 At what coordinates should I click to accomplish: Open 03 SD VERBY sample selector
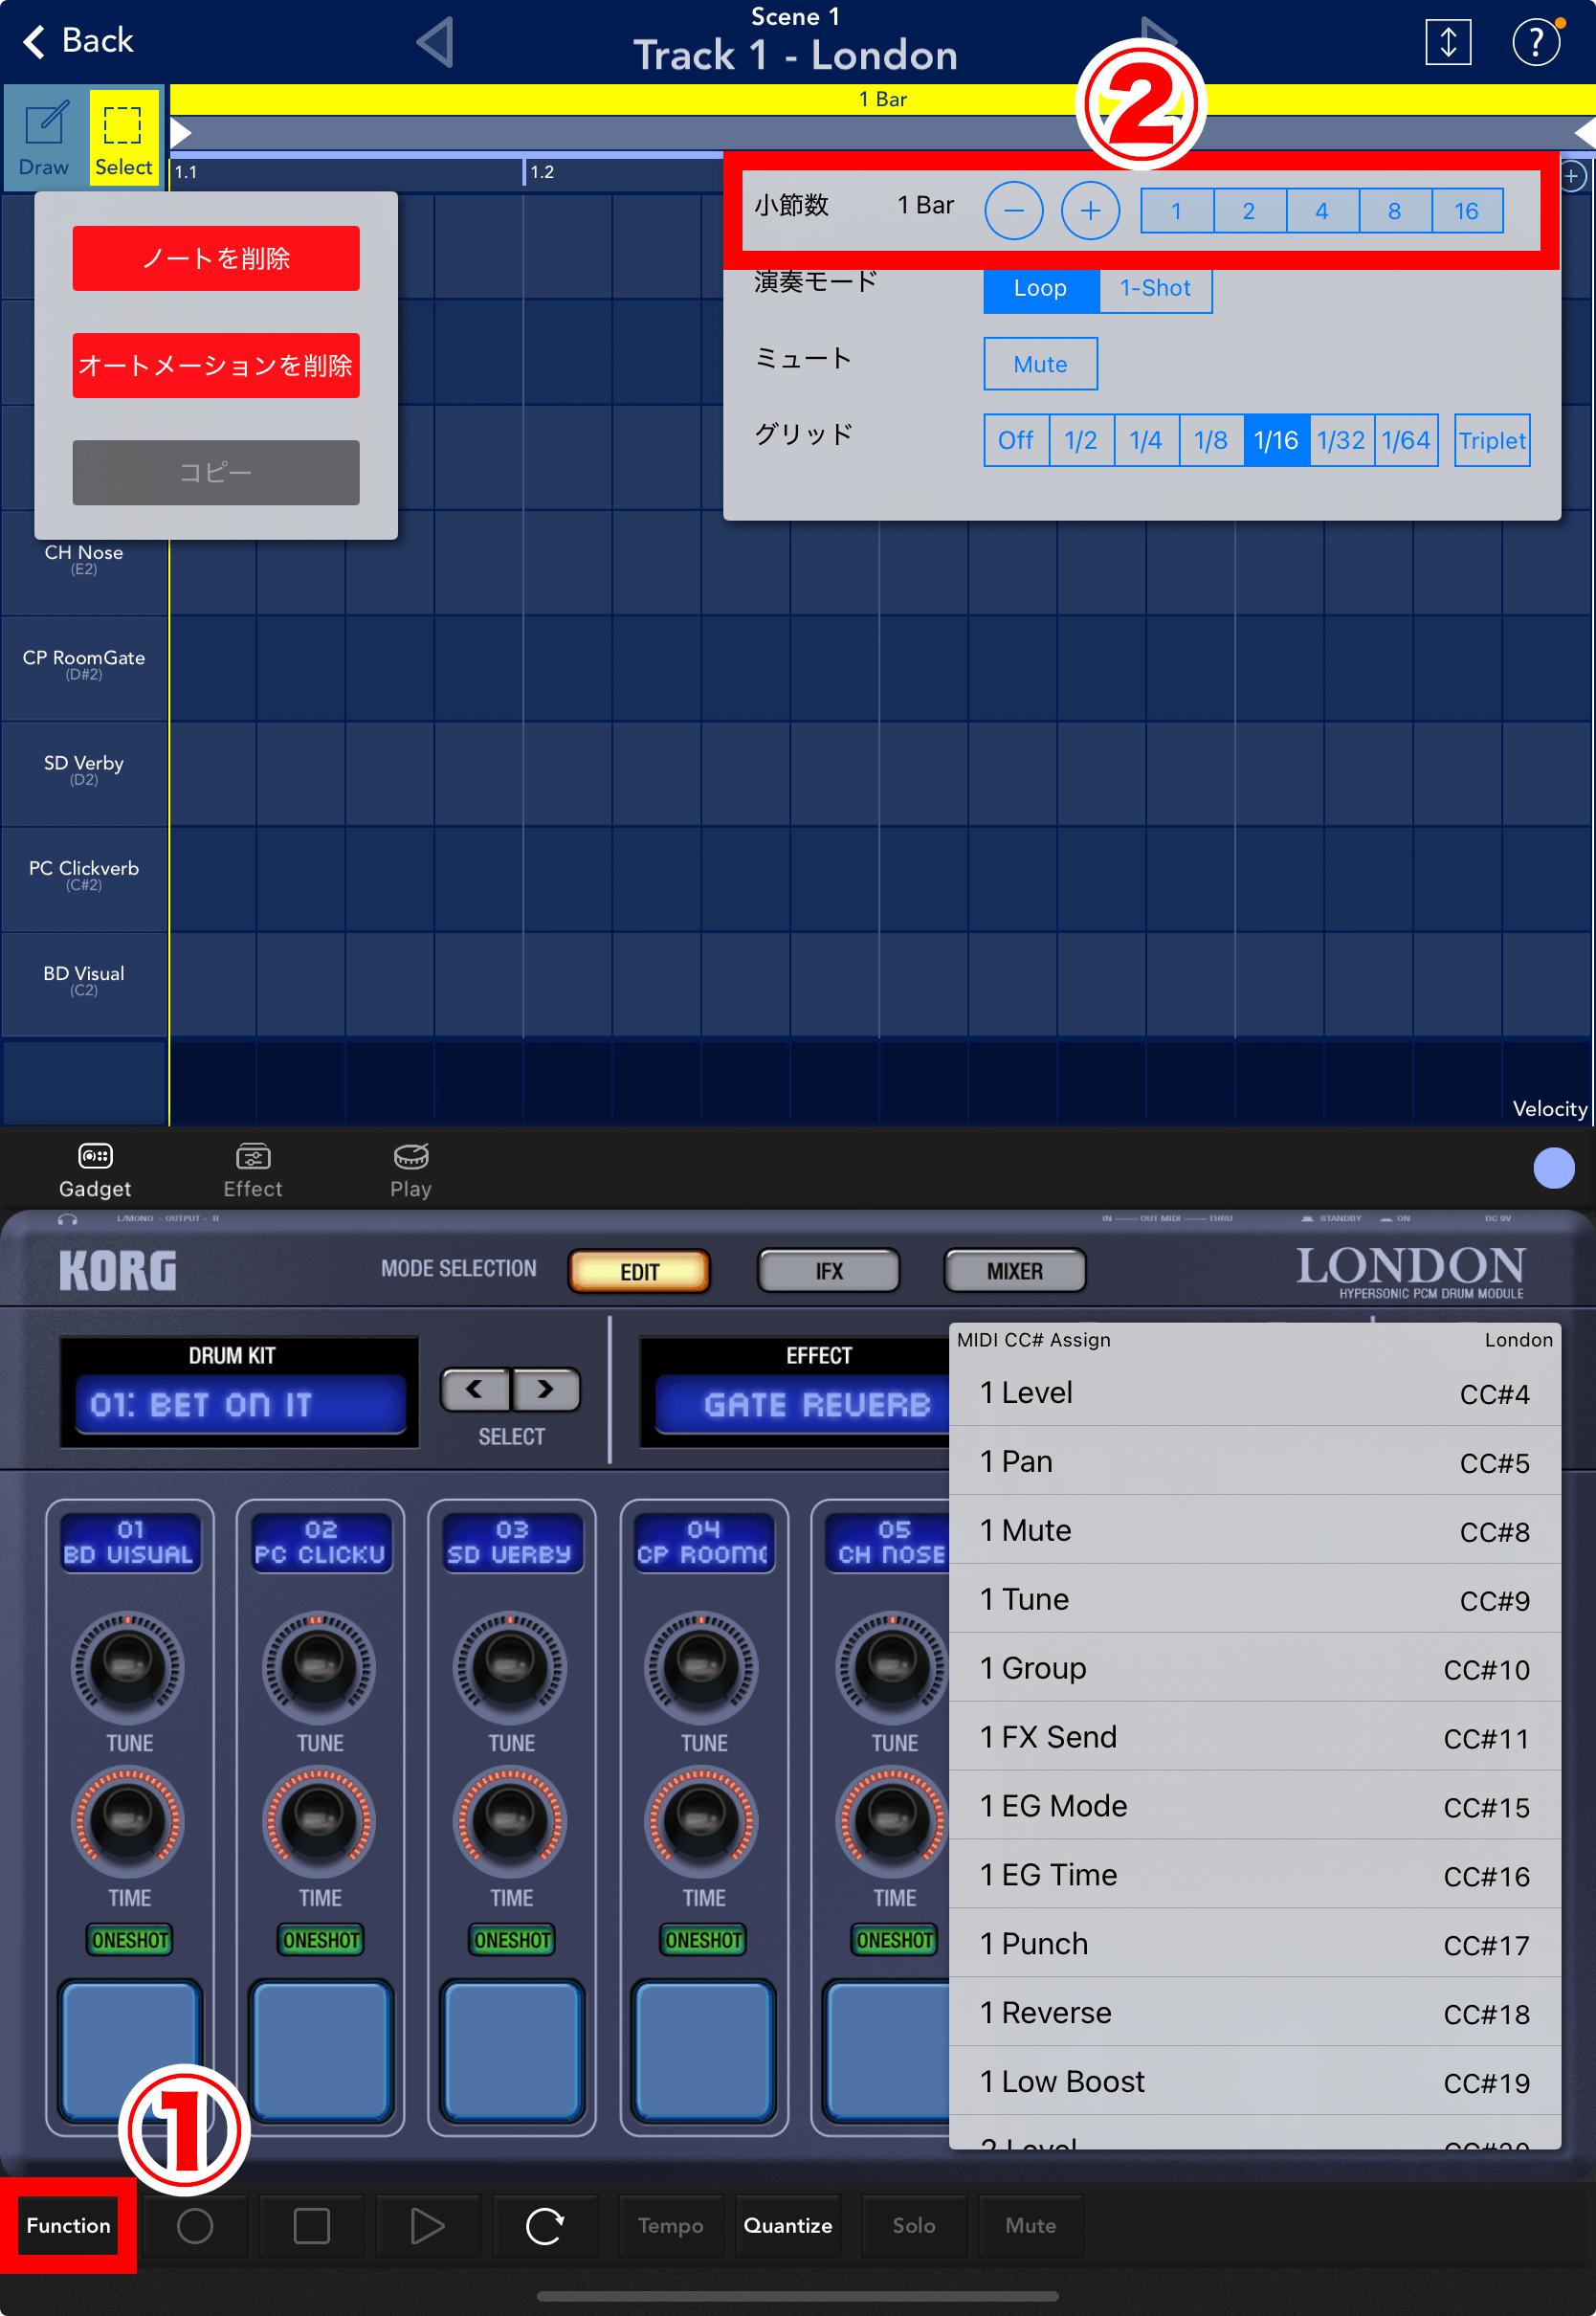point(511,1542)
